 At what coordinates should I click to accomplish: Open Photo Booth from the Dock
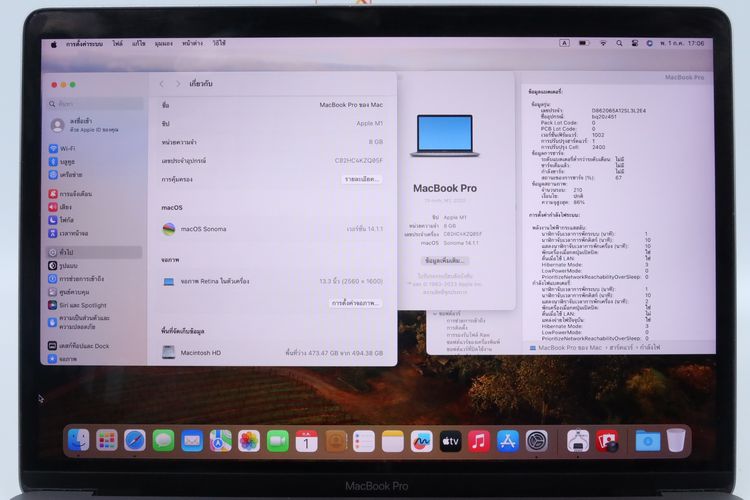tap(607, 441)
